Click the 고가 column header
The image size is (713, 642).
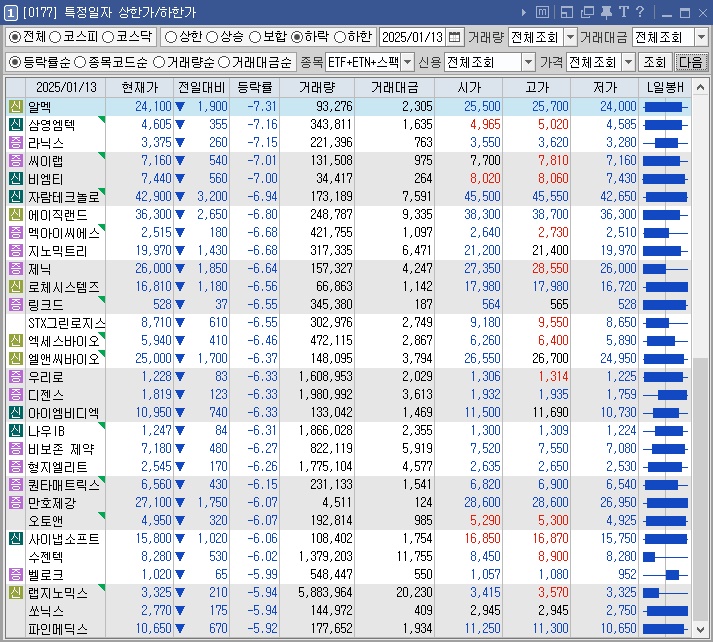tap(537, 87)
